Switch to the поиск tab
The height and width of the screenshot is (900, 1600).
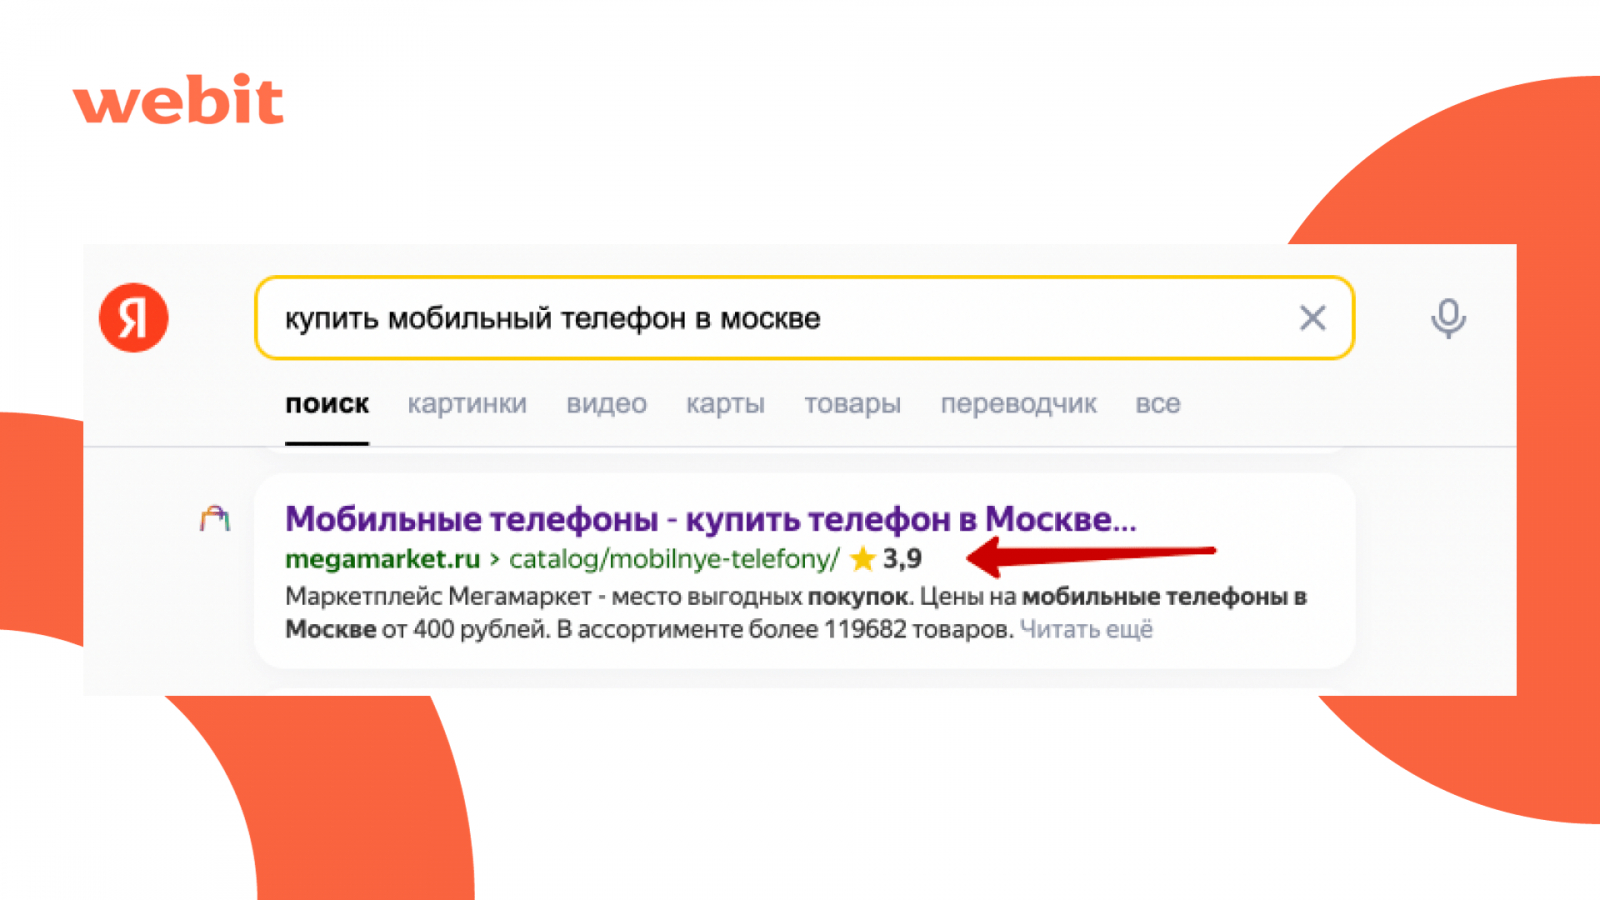point(327,404)
